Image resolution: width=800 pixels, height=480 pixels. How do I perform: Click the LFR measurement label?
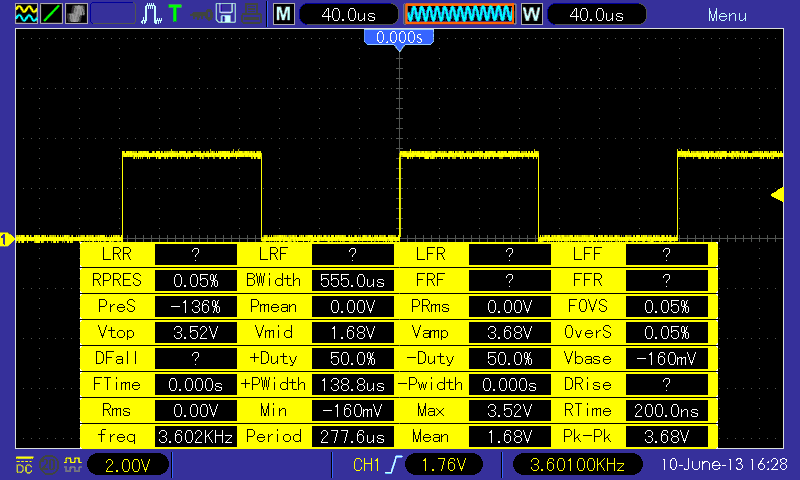[430, 254]
